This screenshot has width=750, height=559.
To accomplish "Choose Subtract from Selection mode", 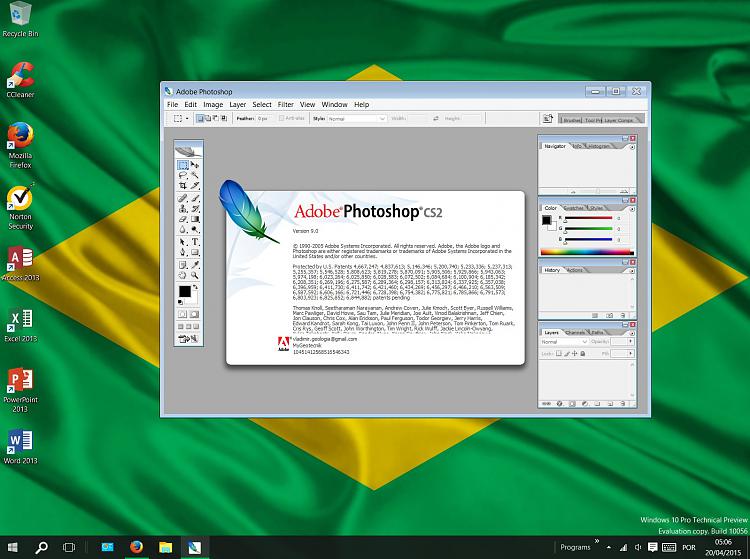I will point(216,118).
